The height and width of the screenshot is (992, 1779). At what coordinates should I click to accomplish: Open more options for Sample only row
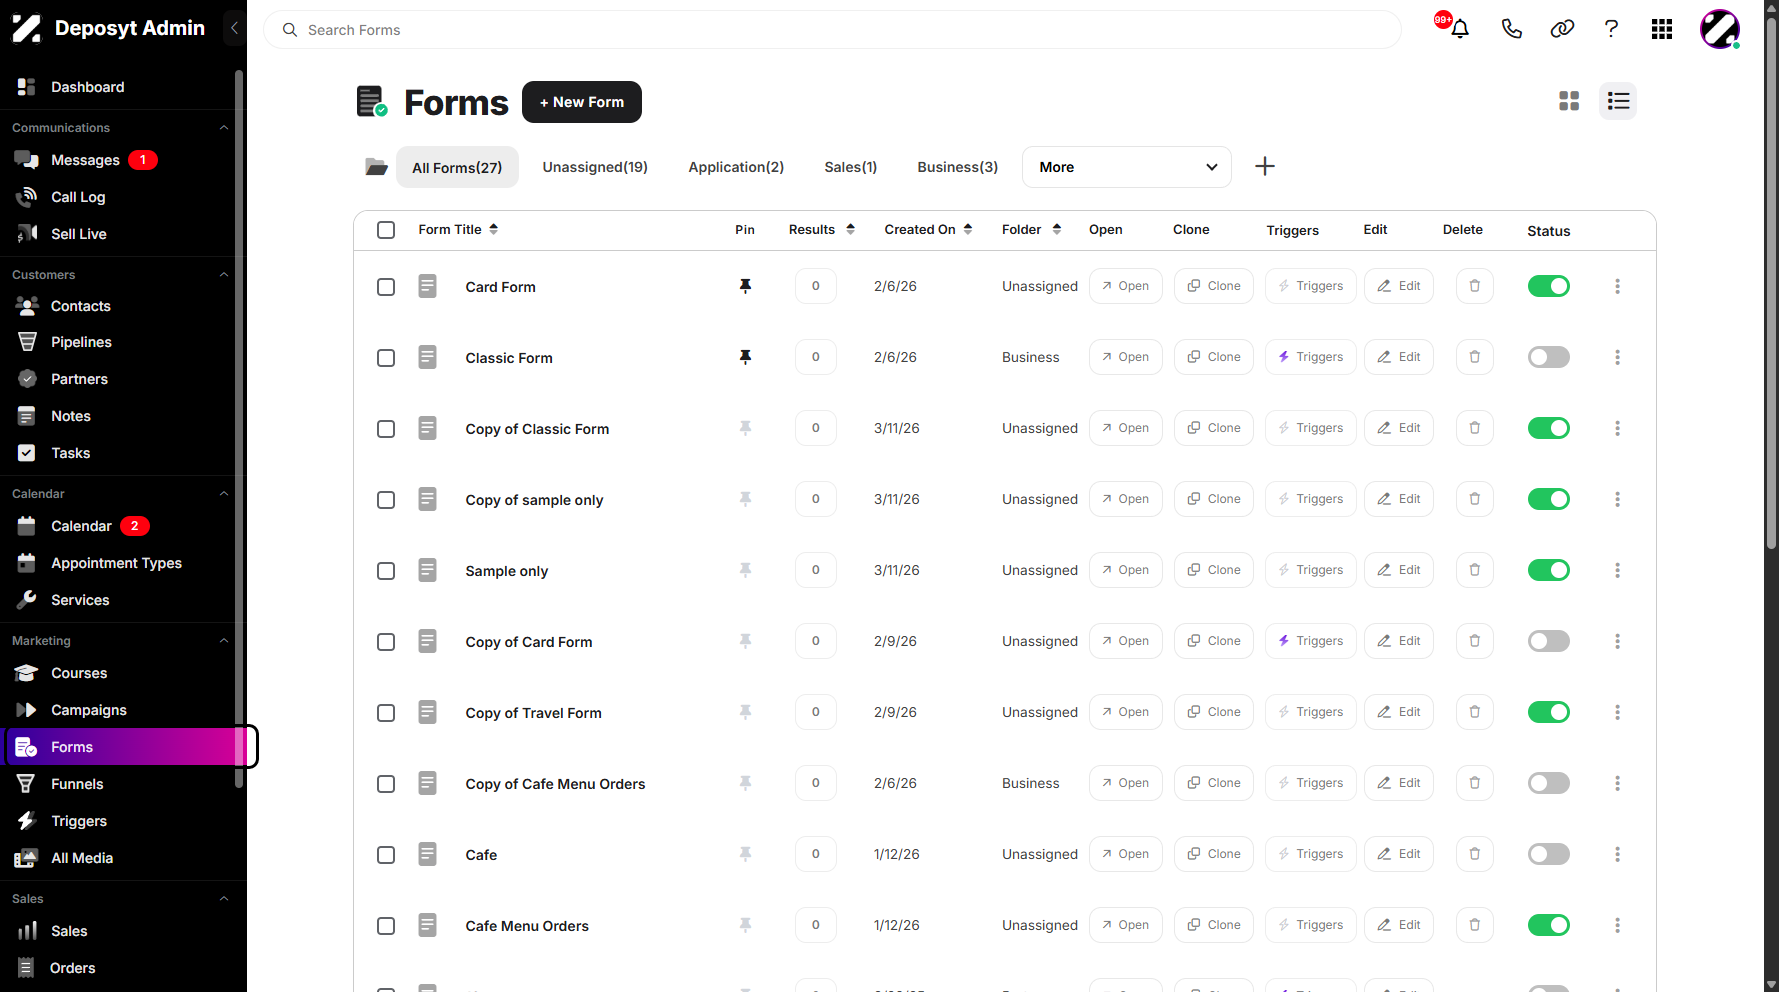click(x=1617, y=570)
